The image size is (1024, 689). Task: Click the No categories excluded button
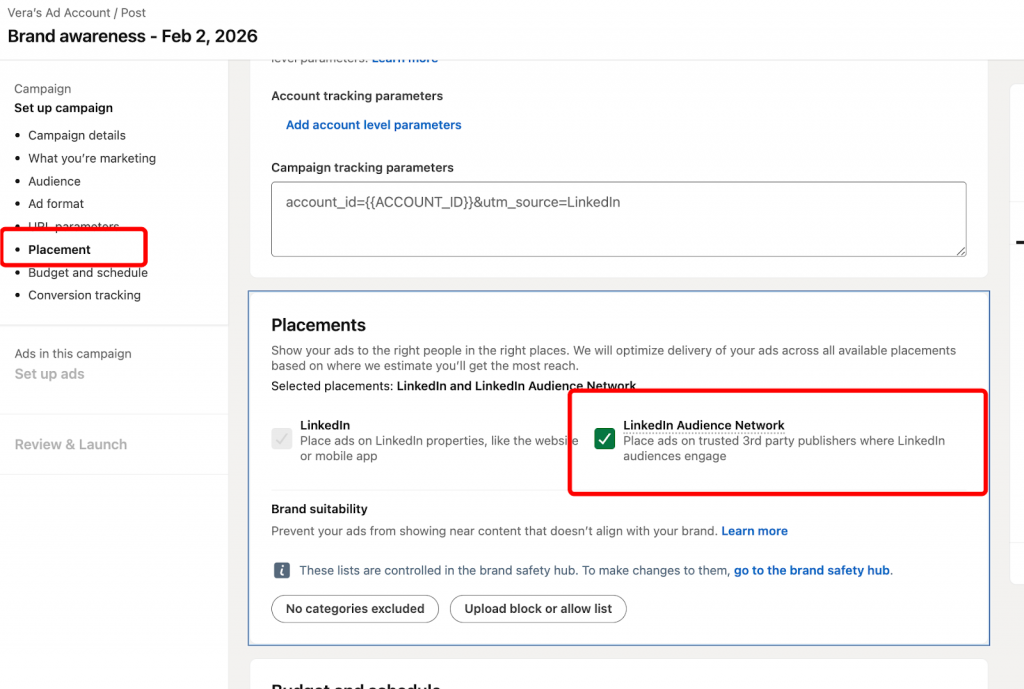coord(354,609)
